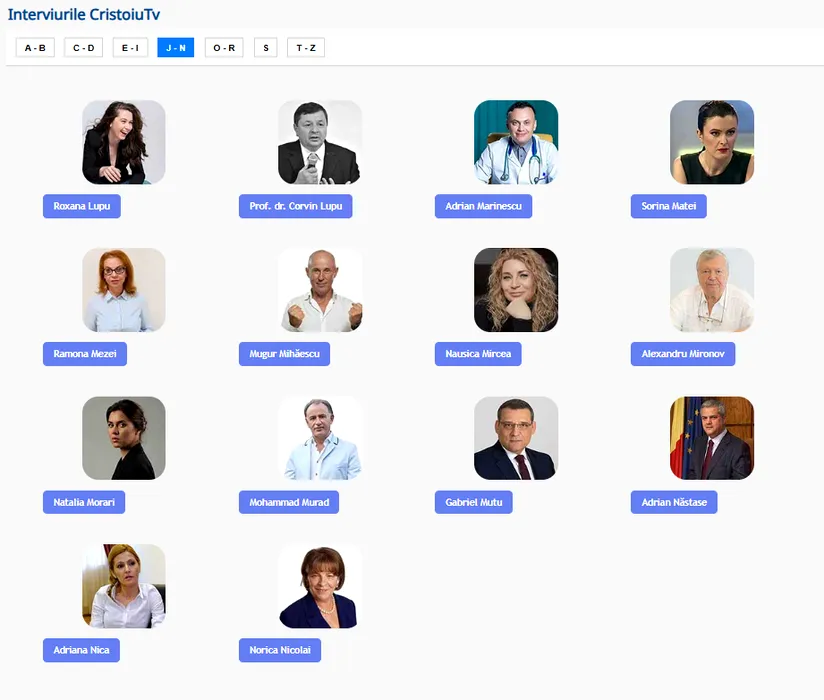
Task: Select the active J - N tab
Action: (x=176, y=48)
